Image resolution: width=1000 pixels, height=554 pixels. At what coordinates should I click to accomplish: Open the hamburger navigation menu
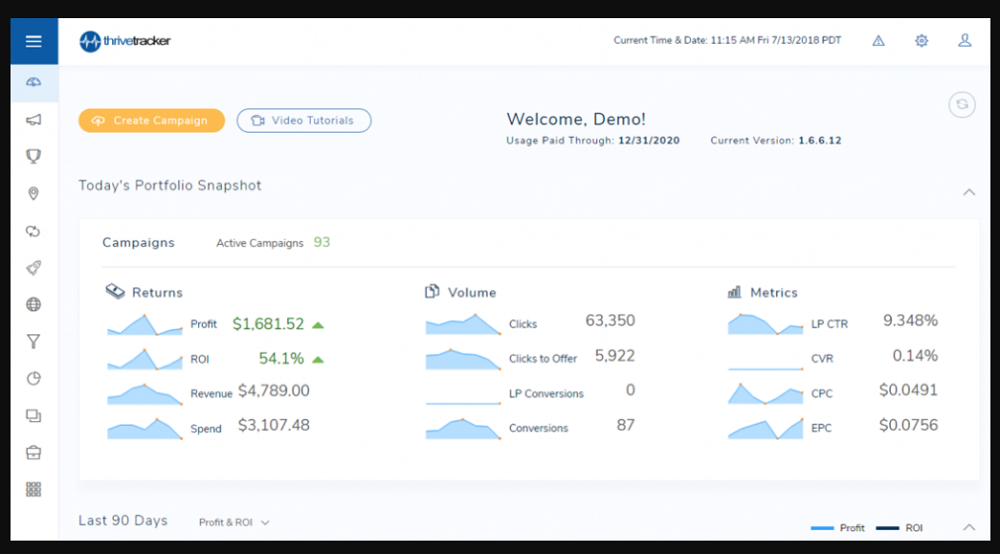(34, 41)
